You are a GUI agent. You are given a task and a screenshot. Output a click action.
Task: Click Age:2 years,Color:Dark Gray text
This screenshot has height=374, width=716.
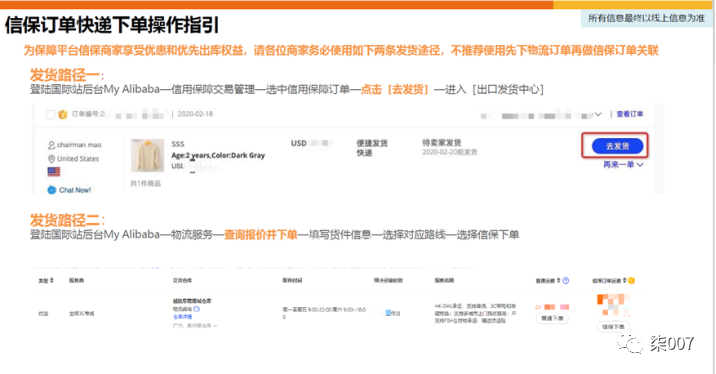pyautogui.click(x=218, y=155)
